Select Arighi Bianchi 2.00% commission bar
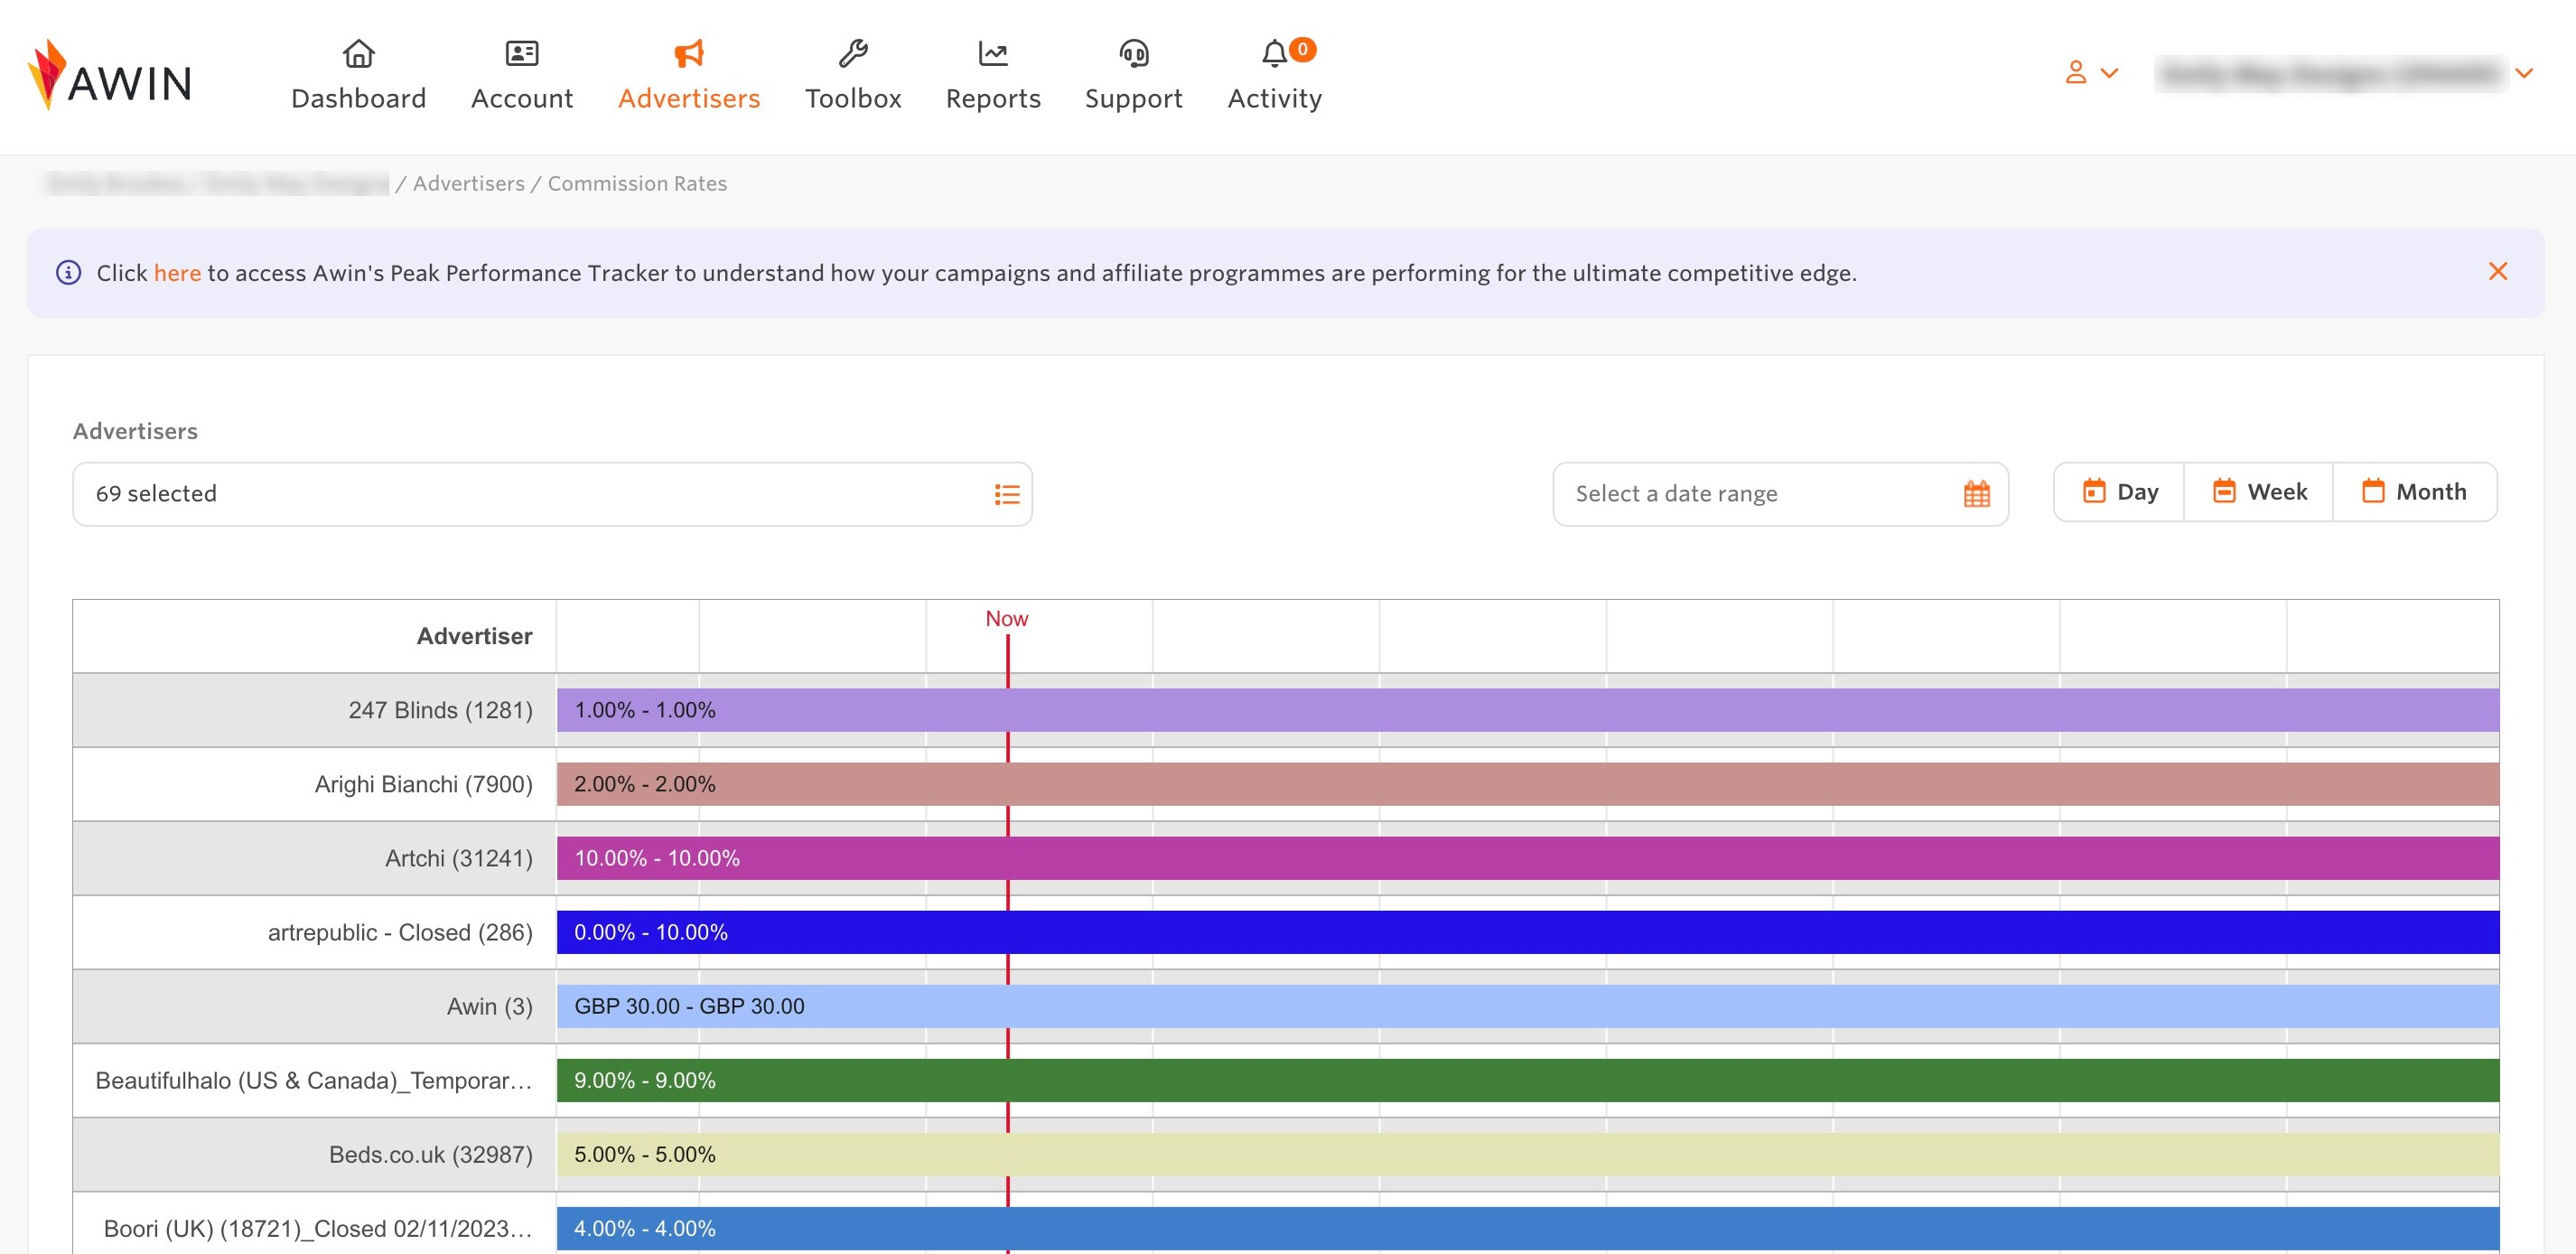Image resolution: width=2576 pixels, height=1254 pixels. click(1527, 784)
